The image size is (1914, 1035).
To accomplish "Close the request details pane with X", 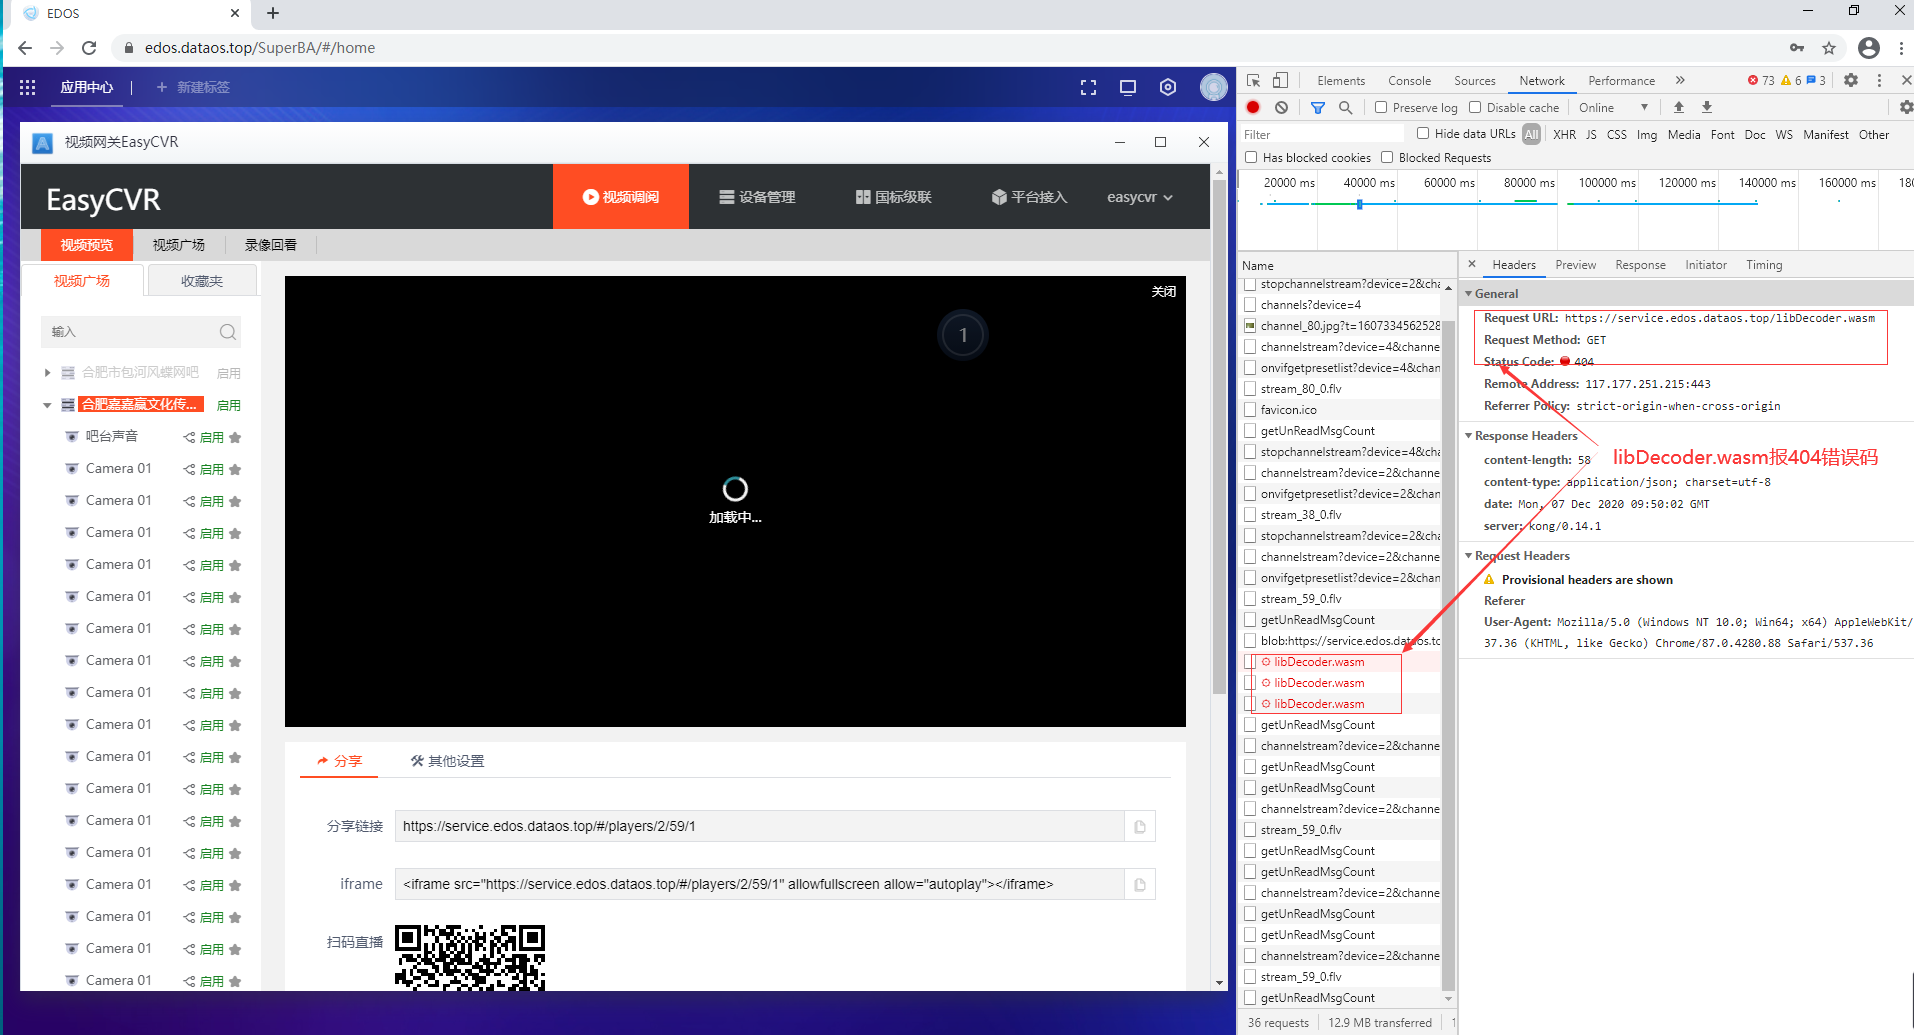I will pos(1472,264).
